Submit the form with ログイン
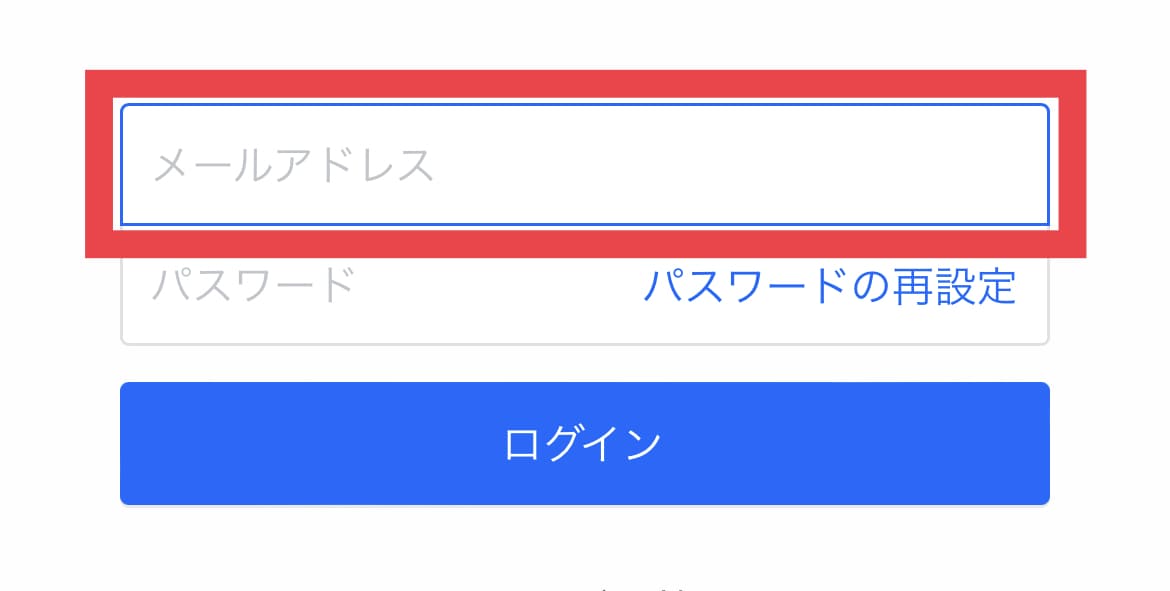 585,443
